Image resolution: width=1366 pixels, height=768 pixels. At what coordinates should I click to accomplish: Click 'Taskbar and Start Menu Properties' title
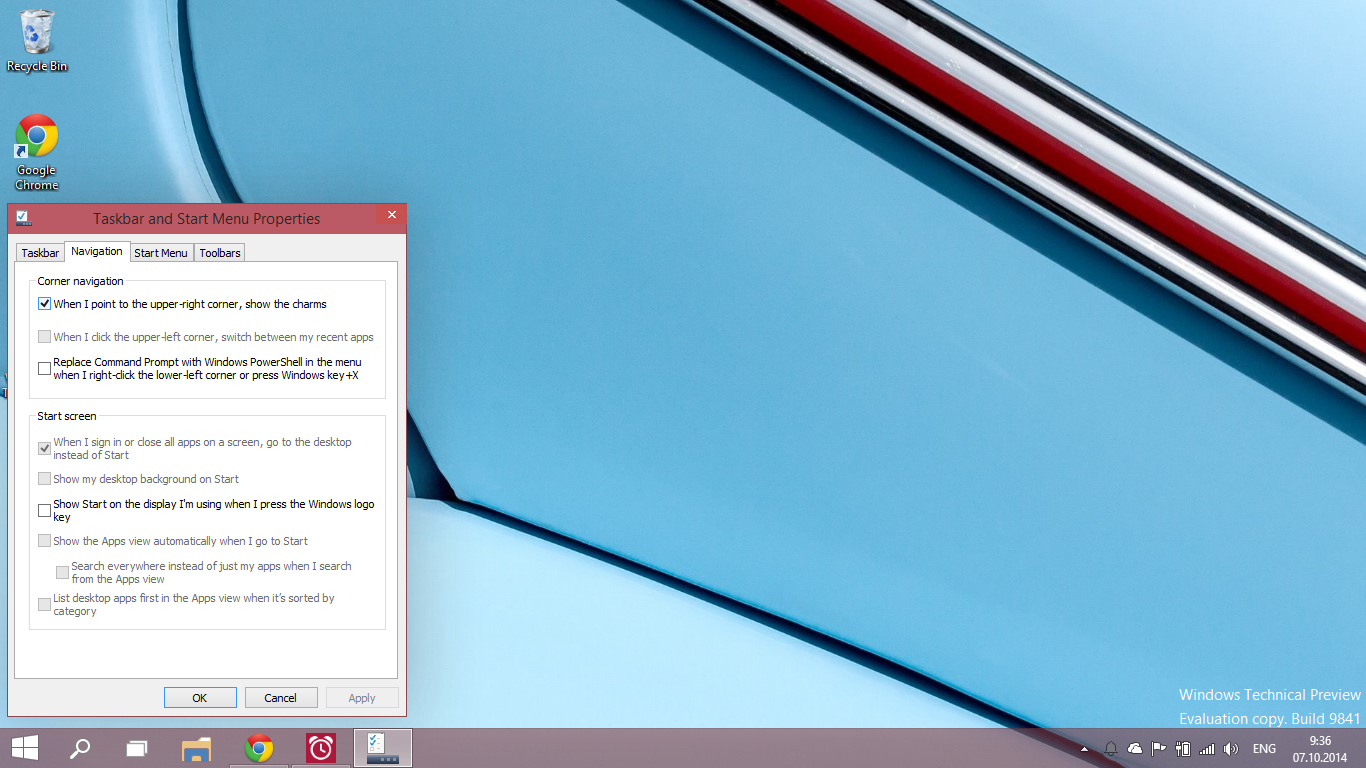click(207, 218)
